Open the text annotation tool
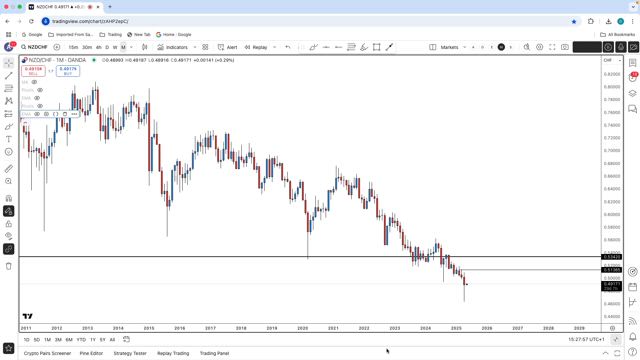 9,139
